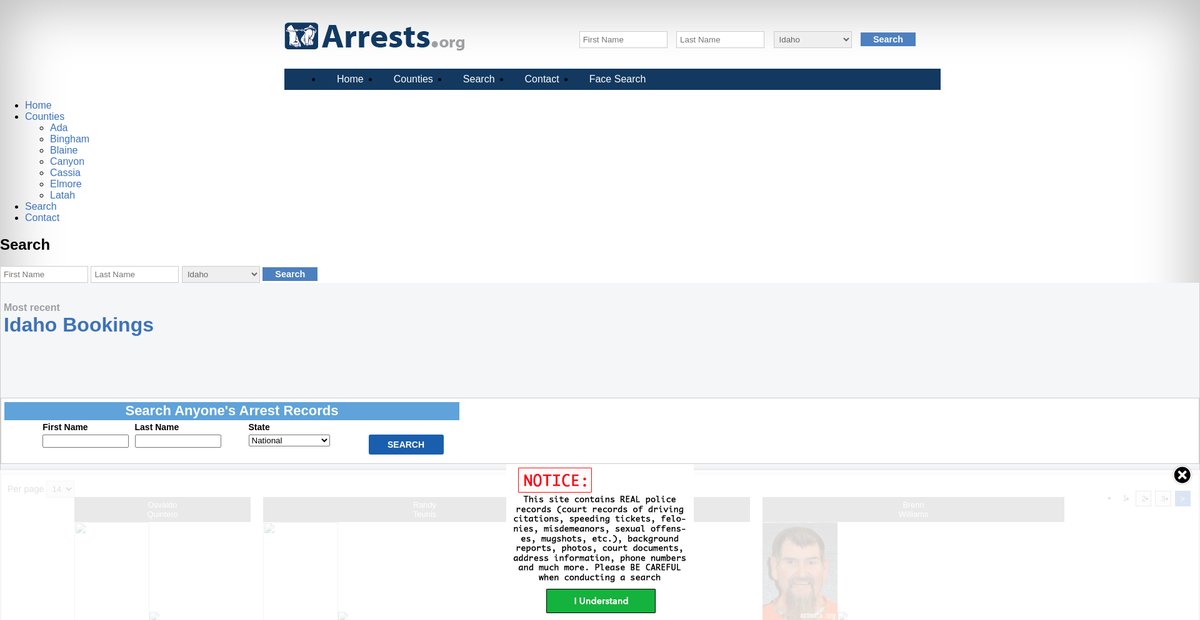This screenshot has width=1200, height=620.
Task: Open the Ada county link
Action: pos(59,128)
